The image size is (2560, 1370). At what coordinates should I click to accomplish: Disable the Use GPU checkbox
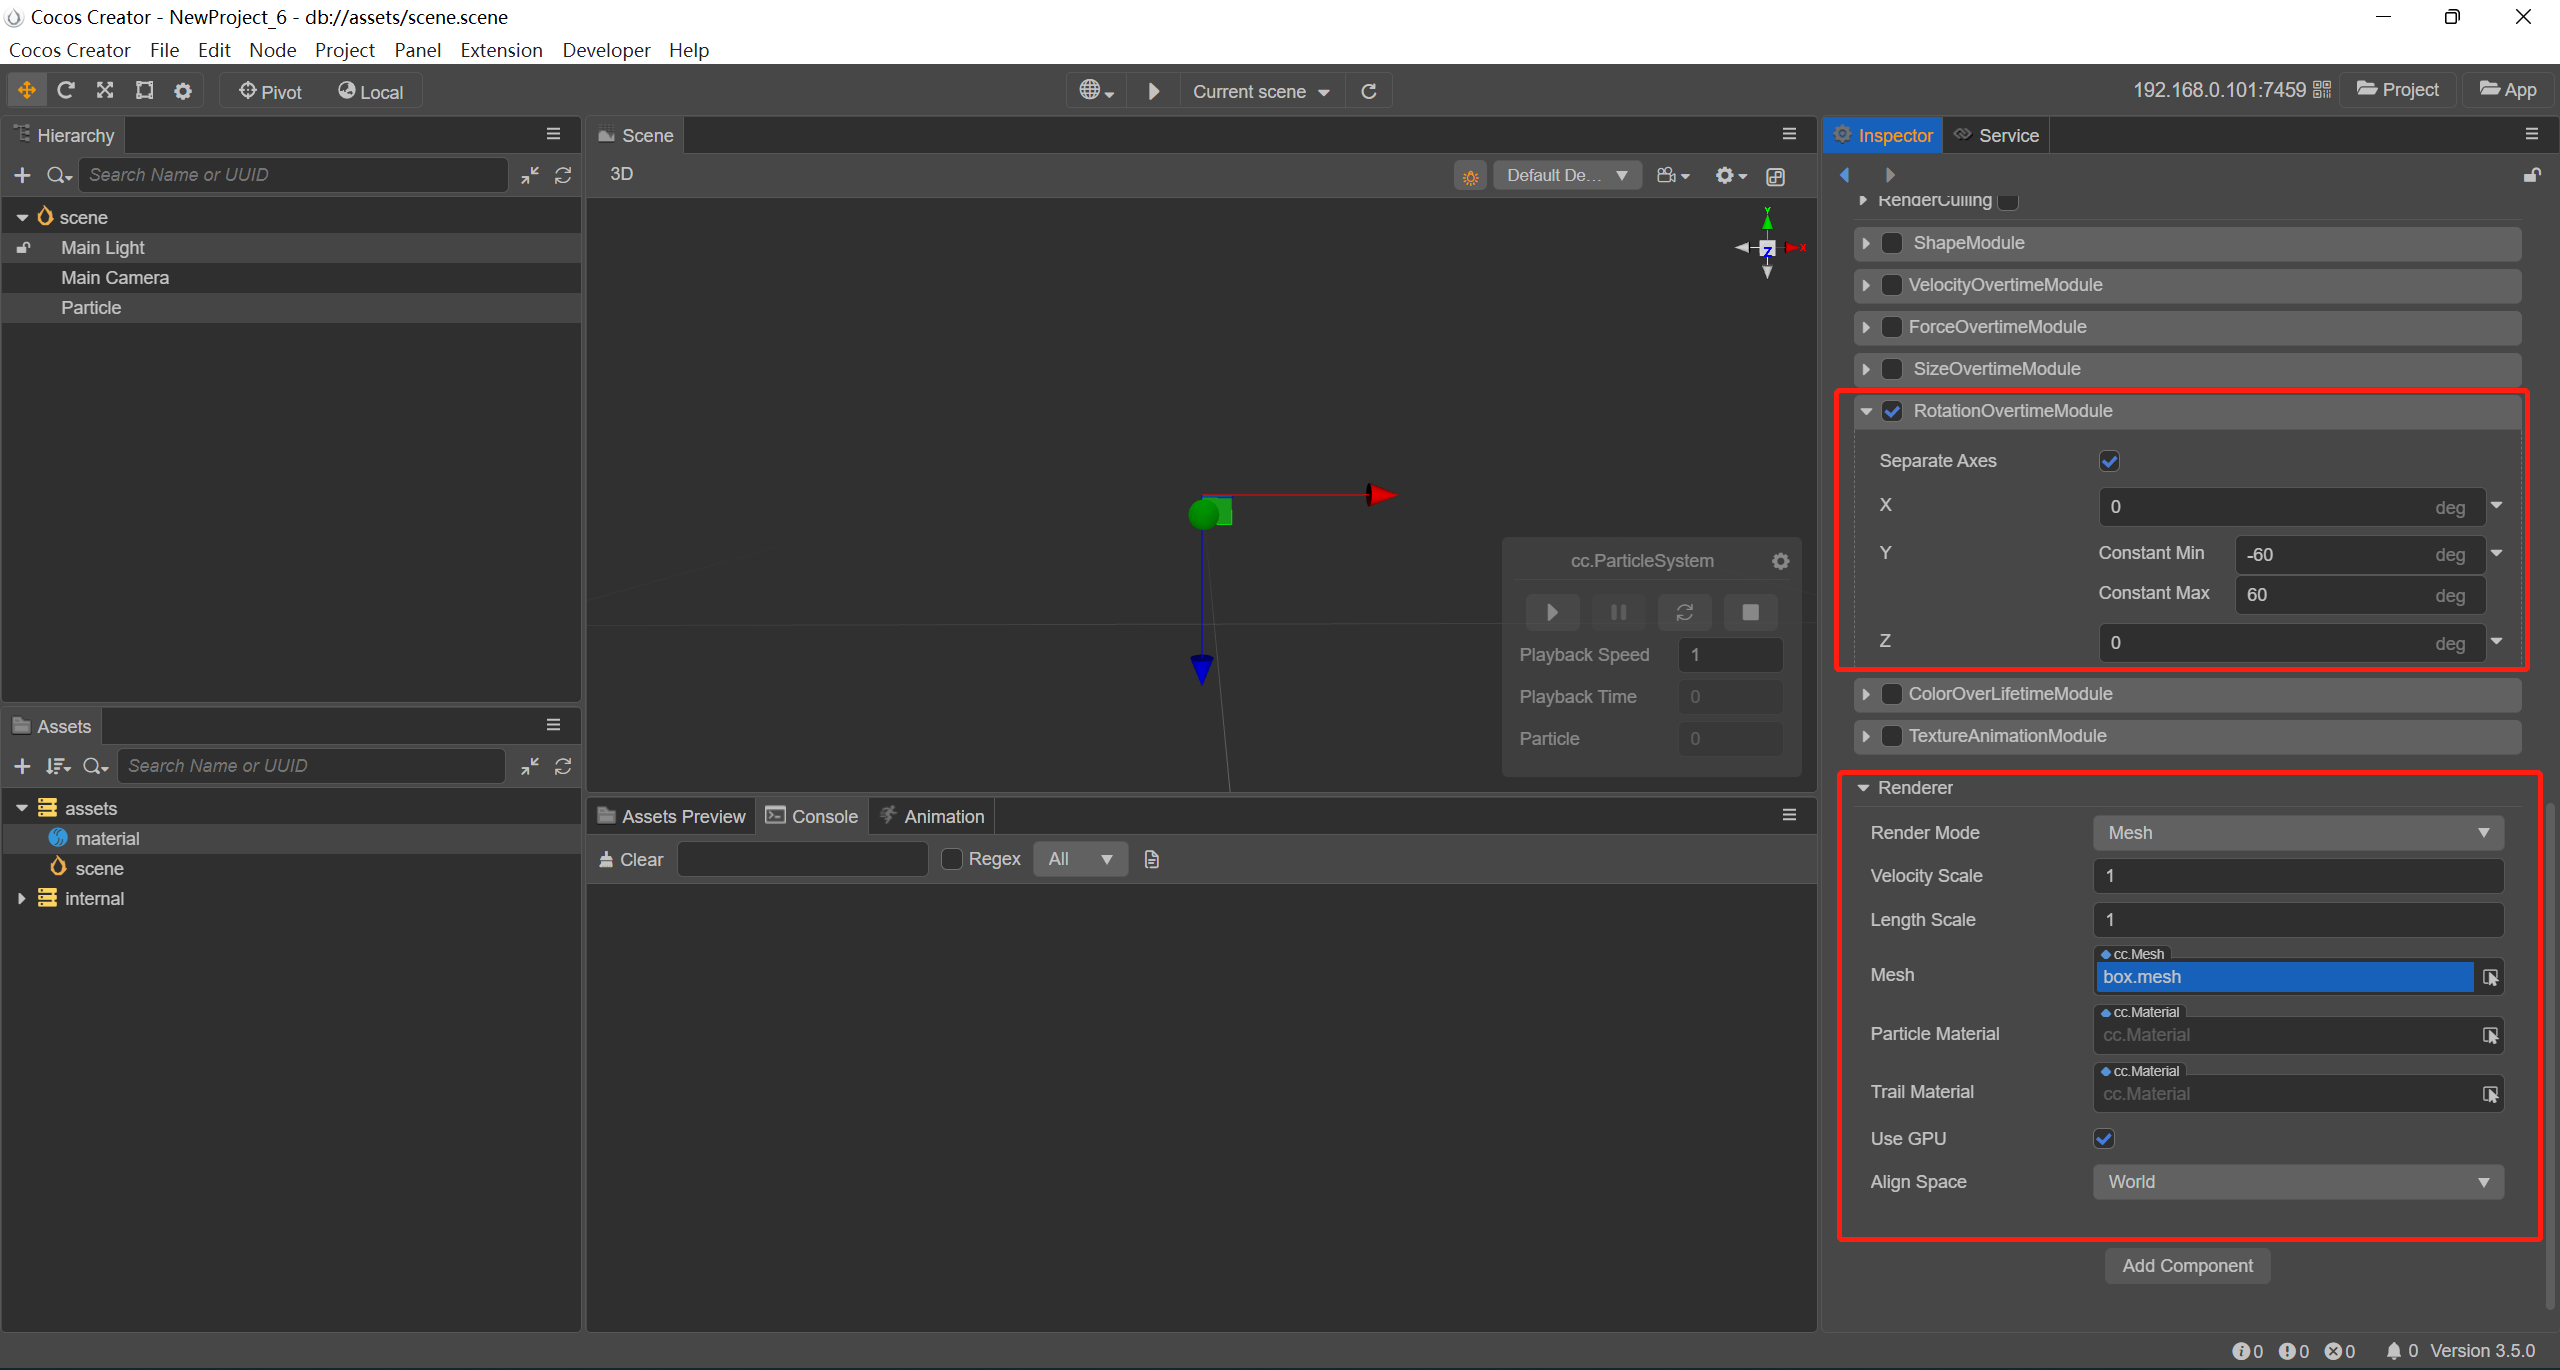pos(2104,1139)
